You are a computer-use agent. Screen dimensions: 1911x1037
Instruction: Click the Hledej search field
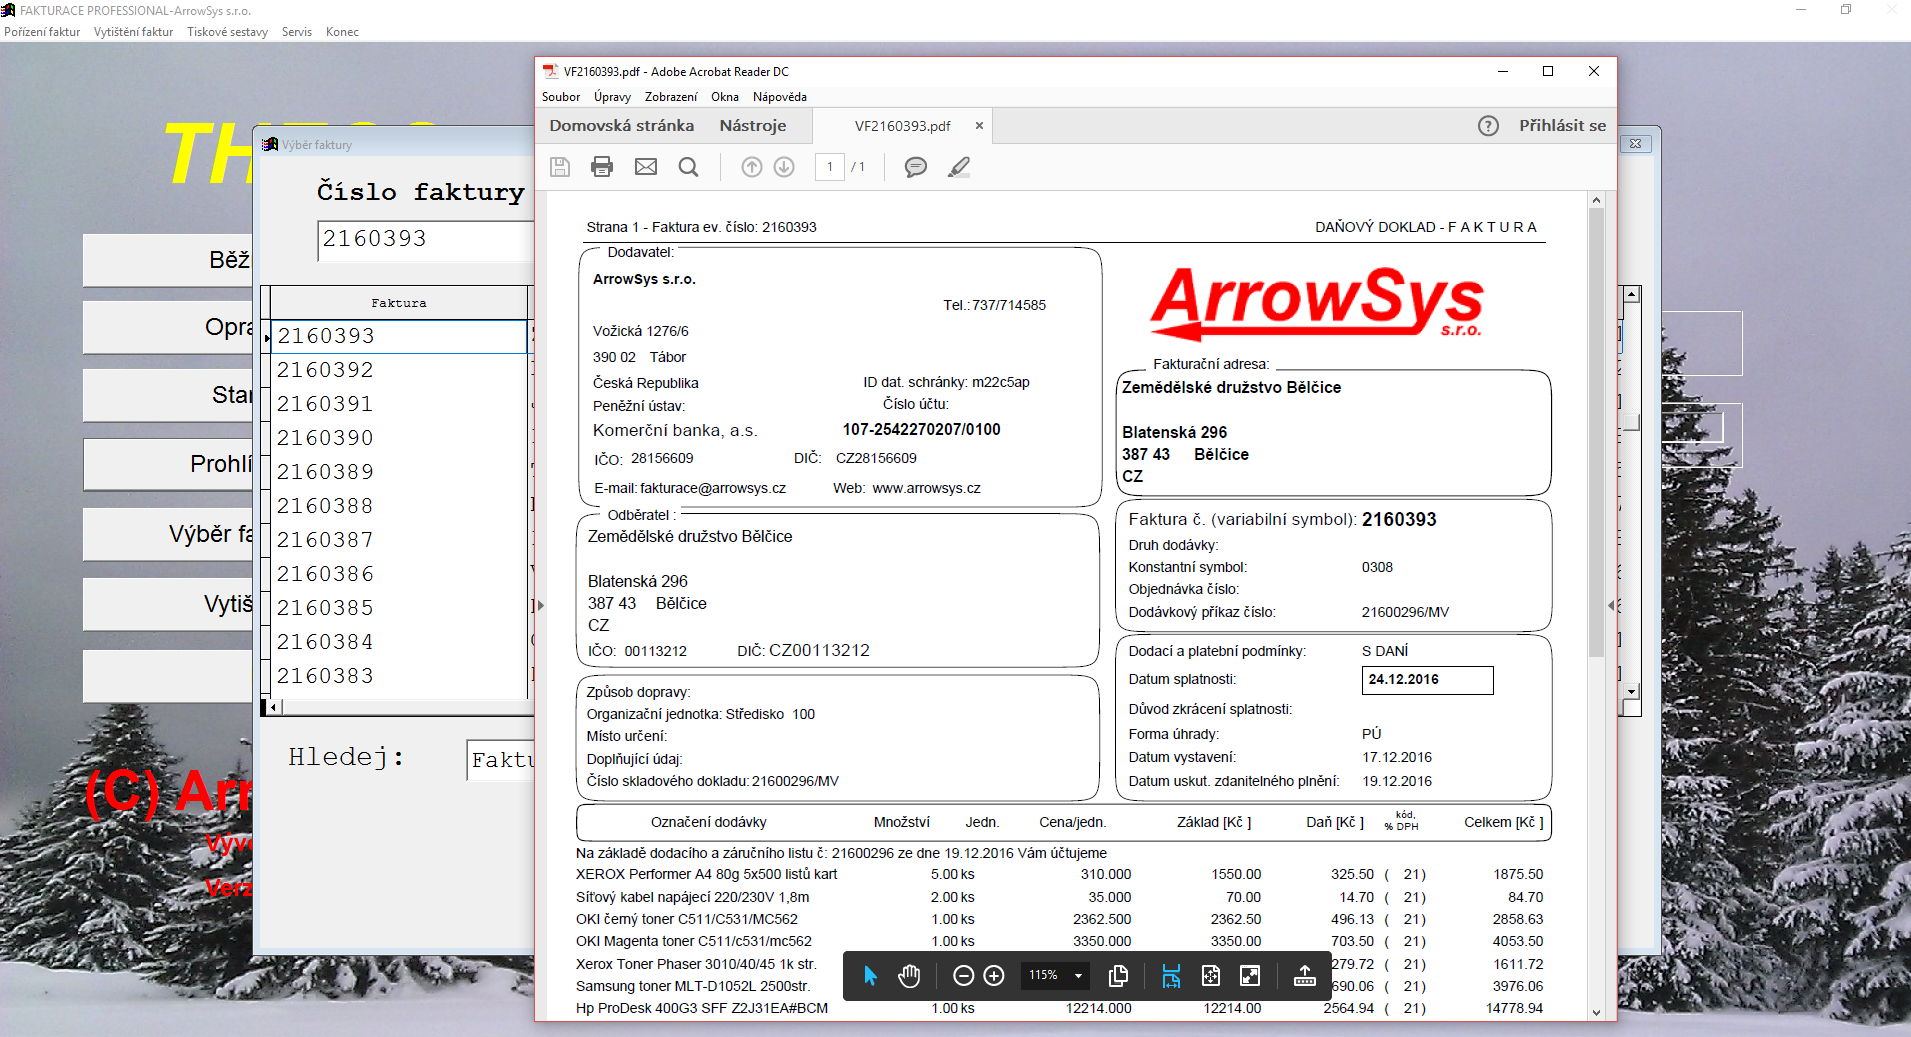tap(501, 761)
